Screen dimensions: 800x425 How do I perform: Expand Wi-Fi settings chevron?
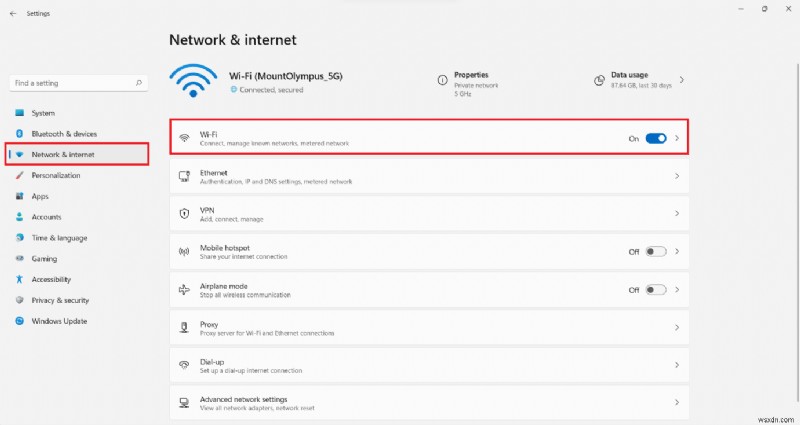tap(677, 138)
